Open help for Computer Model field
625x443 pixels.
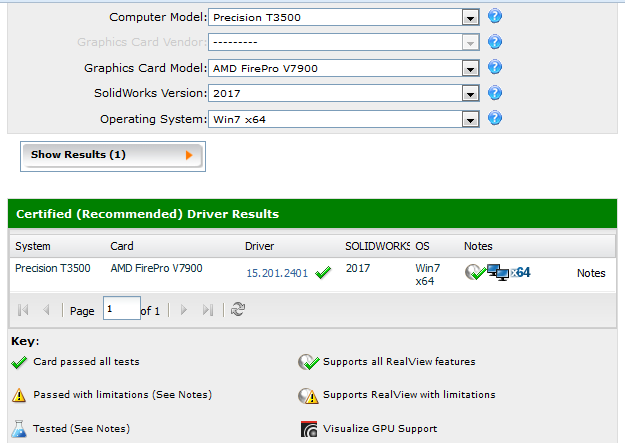495,16
